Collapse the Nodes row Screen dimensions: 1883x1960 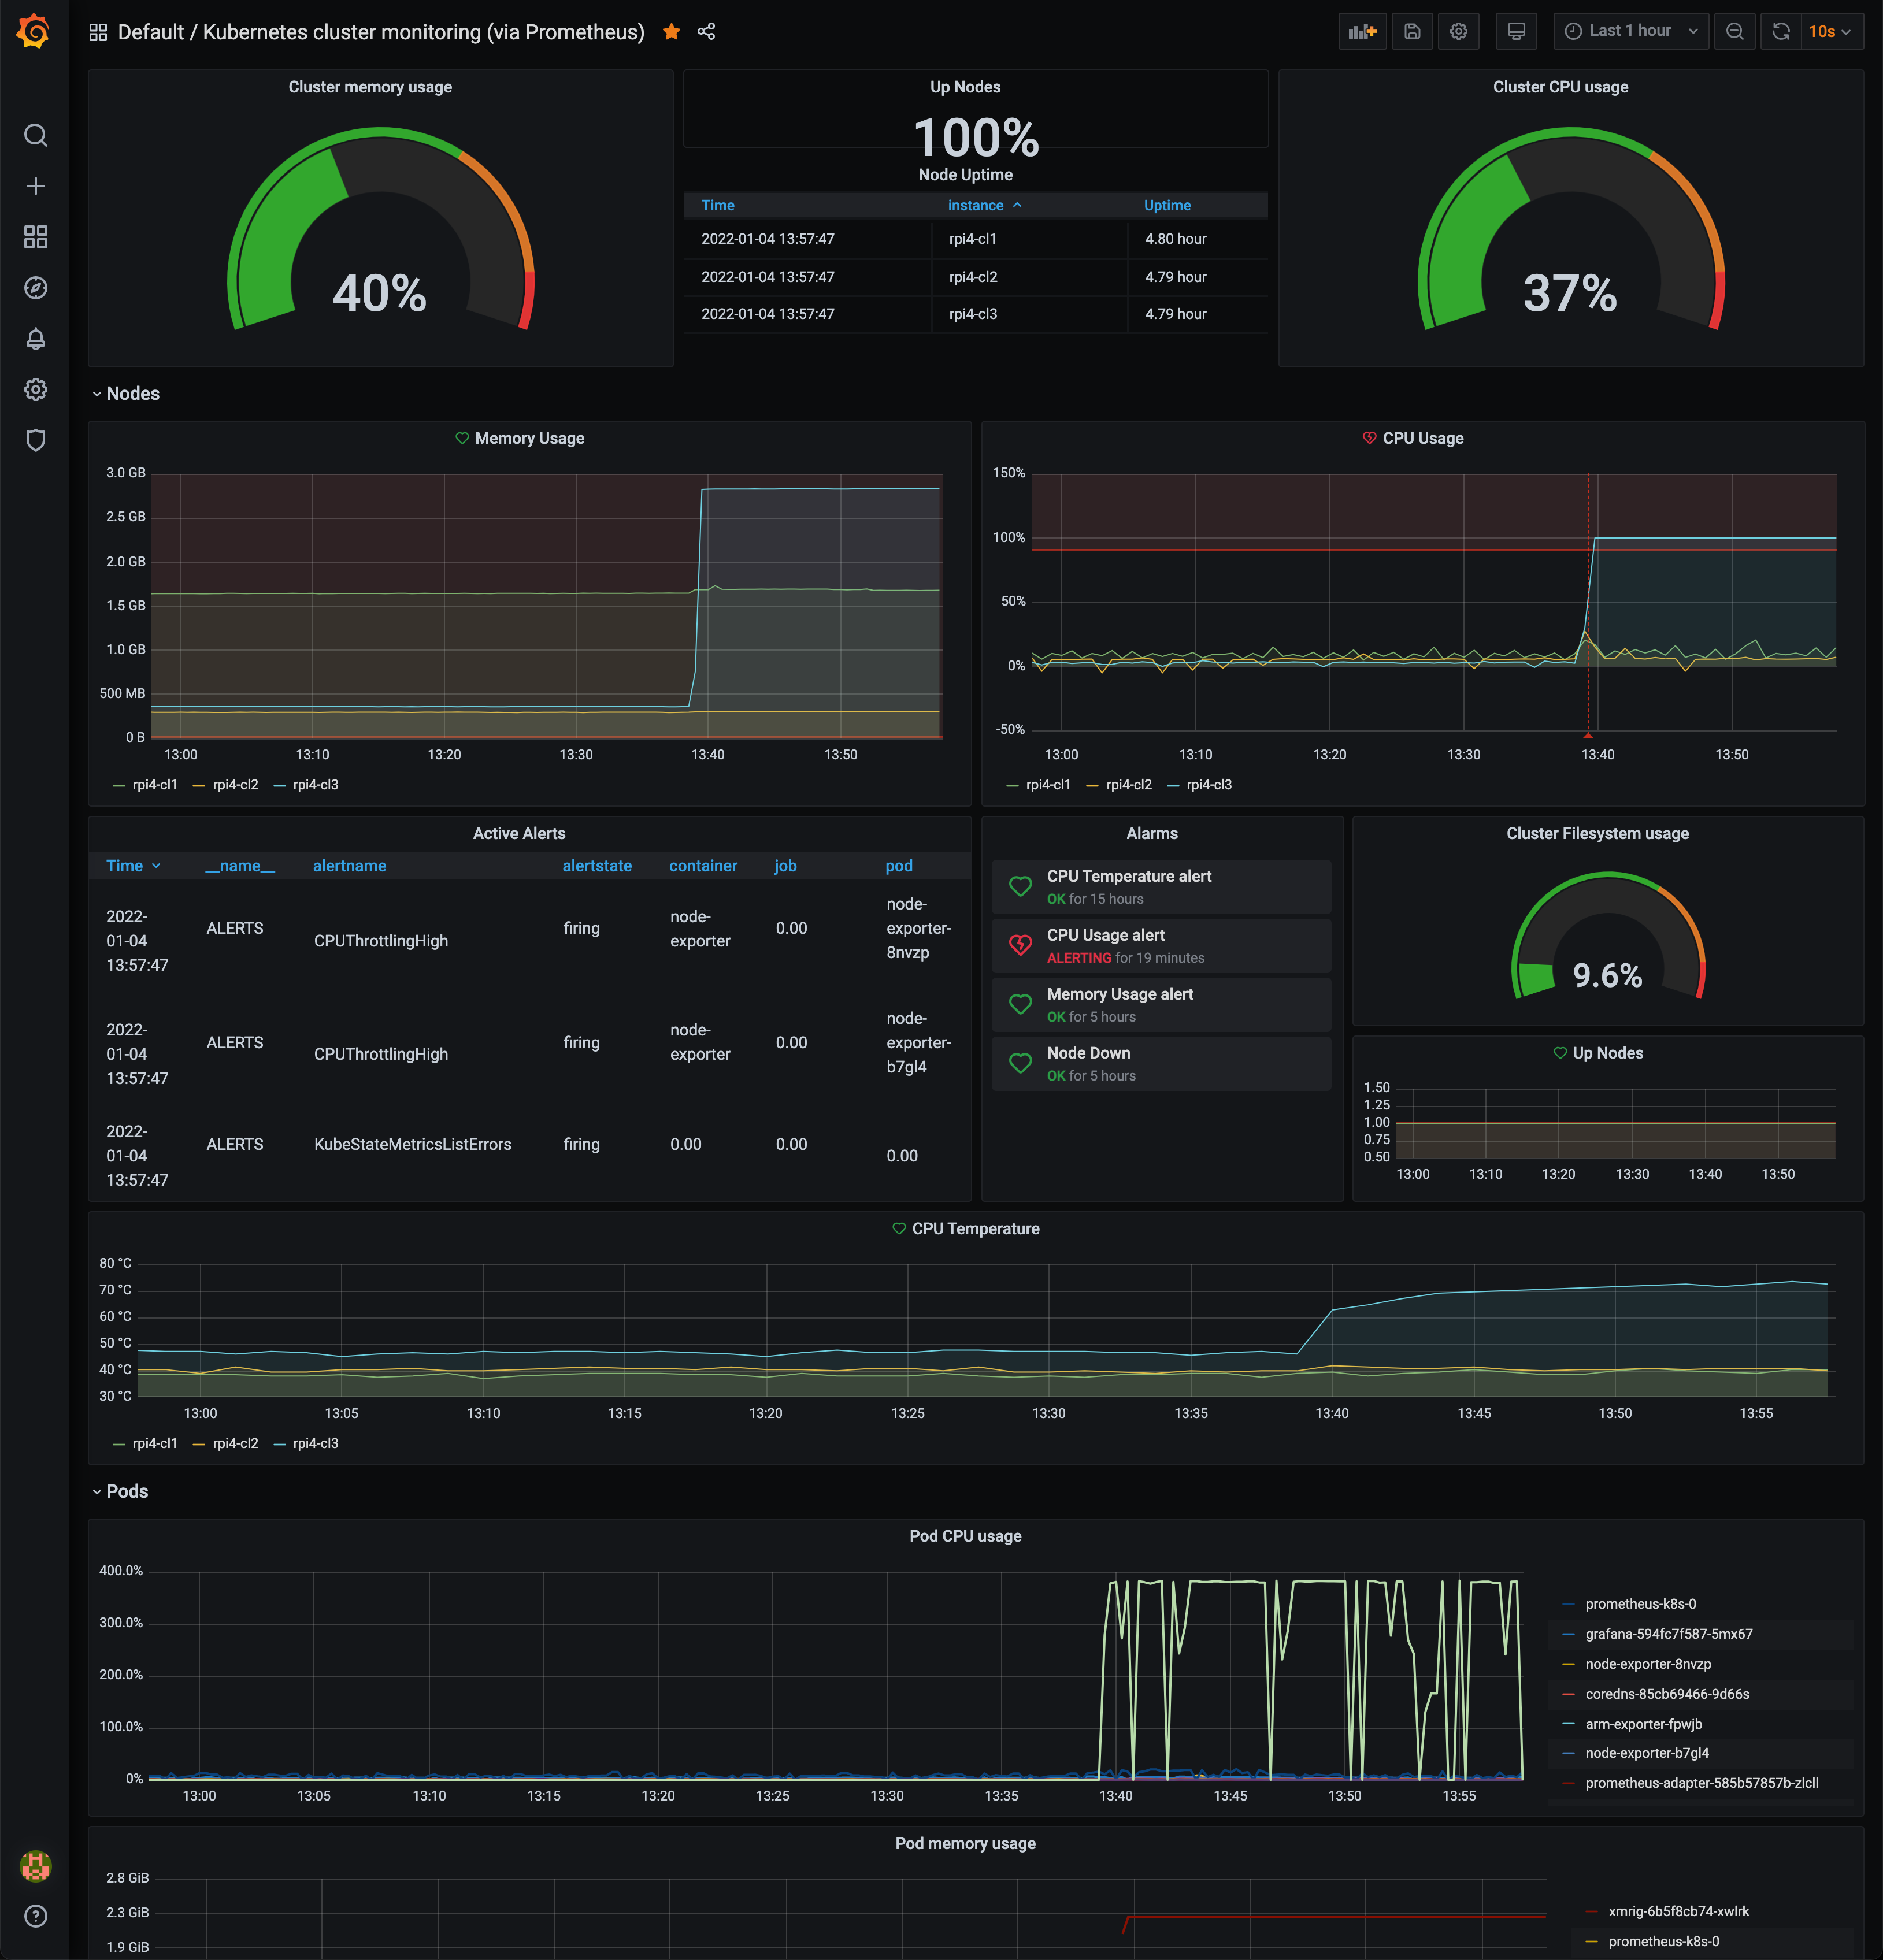click(126, 394)
